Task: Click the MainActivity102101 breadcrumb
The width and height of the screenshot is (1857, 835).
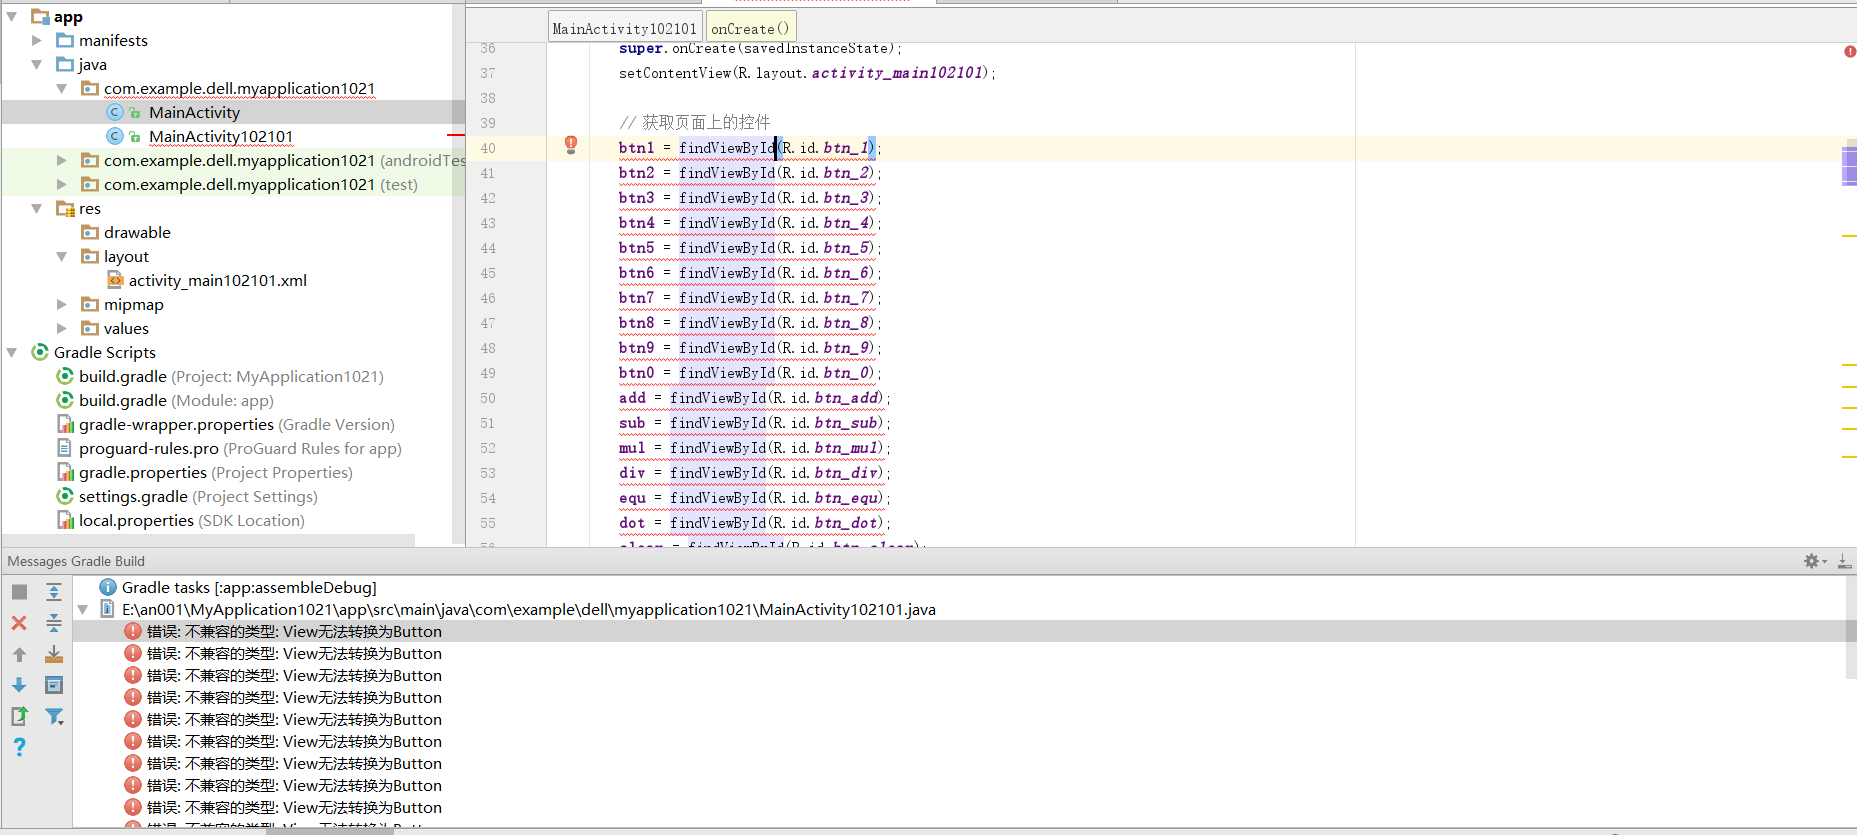Action: click(624, 29)
